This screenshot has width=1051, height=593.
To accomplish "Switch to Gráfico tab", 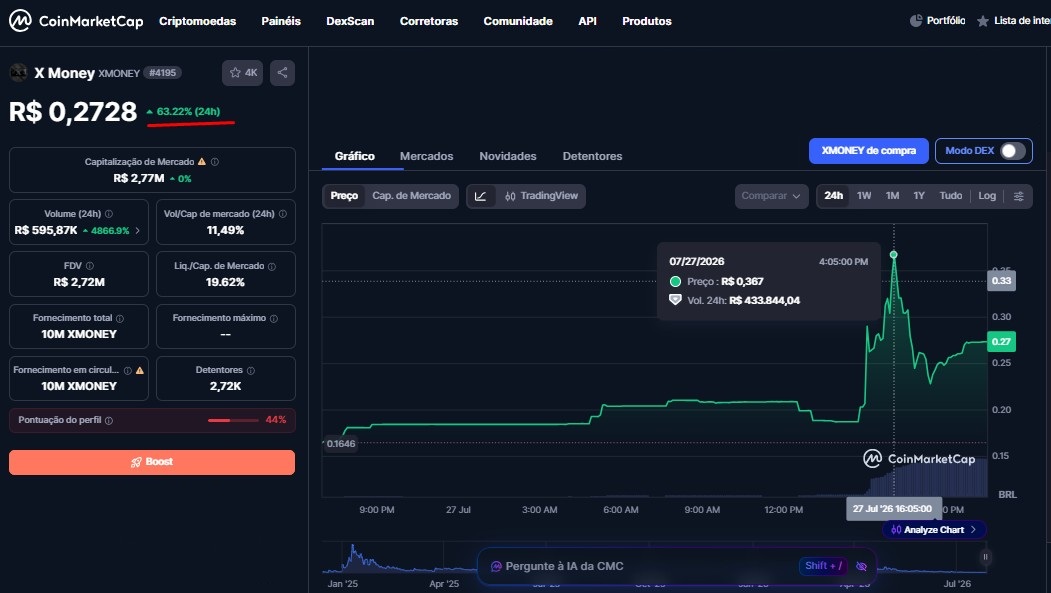I will [x=355, y=156].
